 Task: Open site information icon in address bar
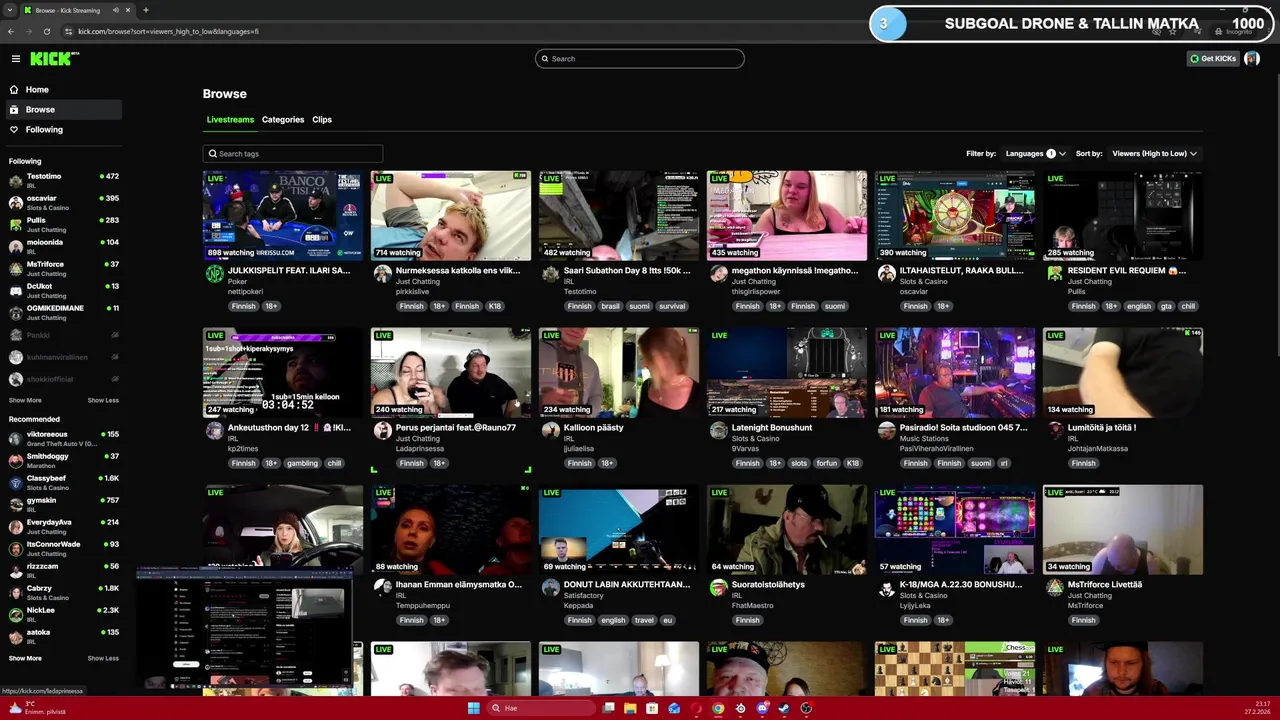68,31
